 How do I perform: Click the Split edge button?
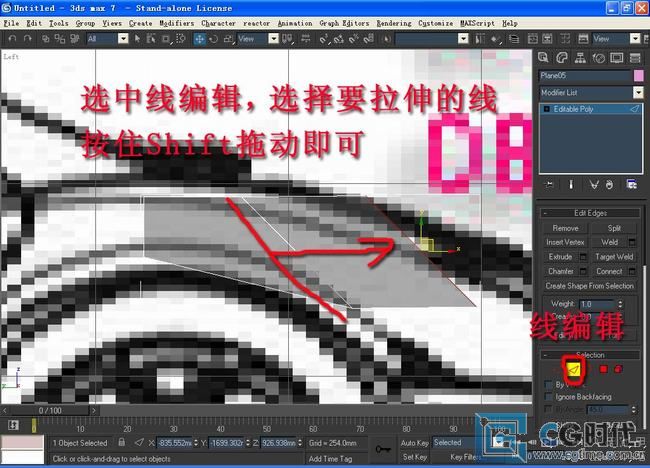pyautogui.click(x=614, y=228)
